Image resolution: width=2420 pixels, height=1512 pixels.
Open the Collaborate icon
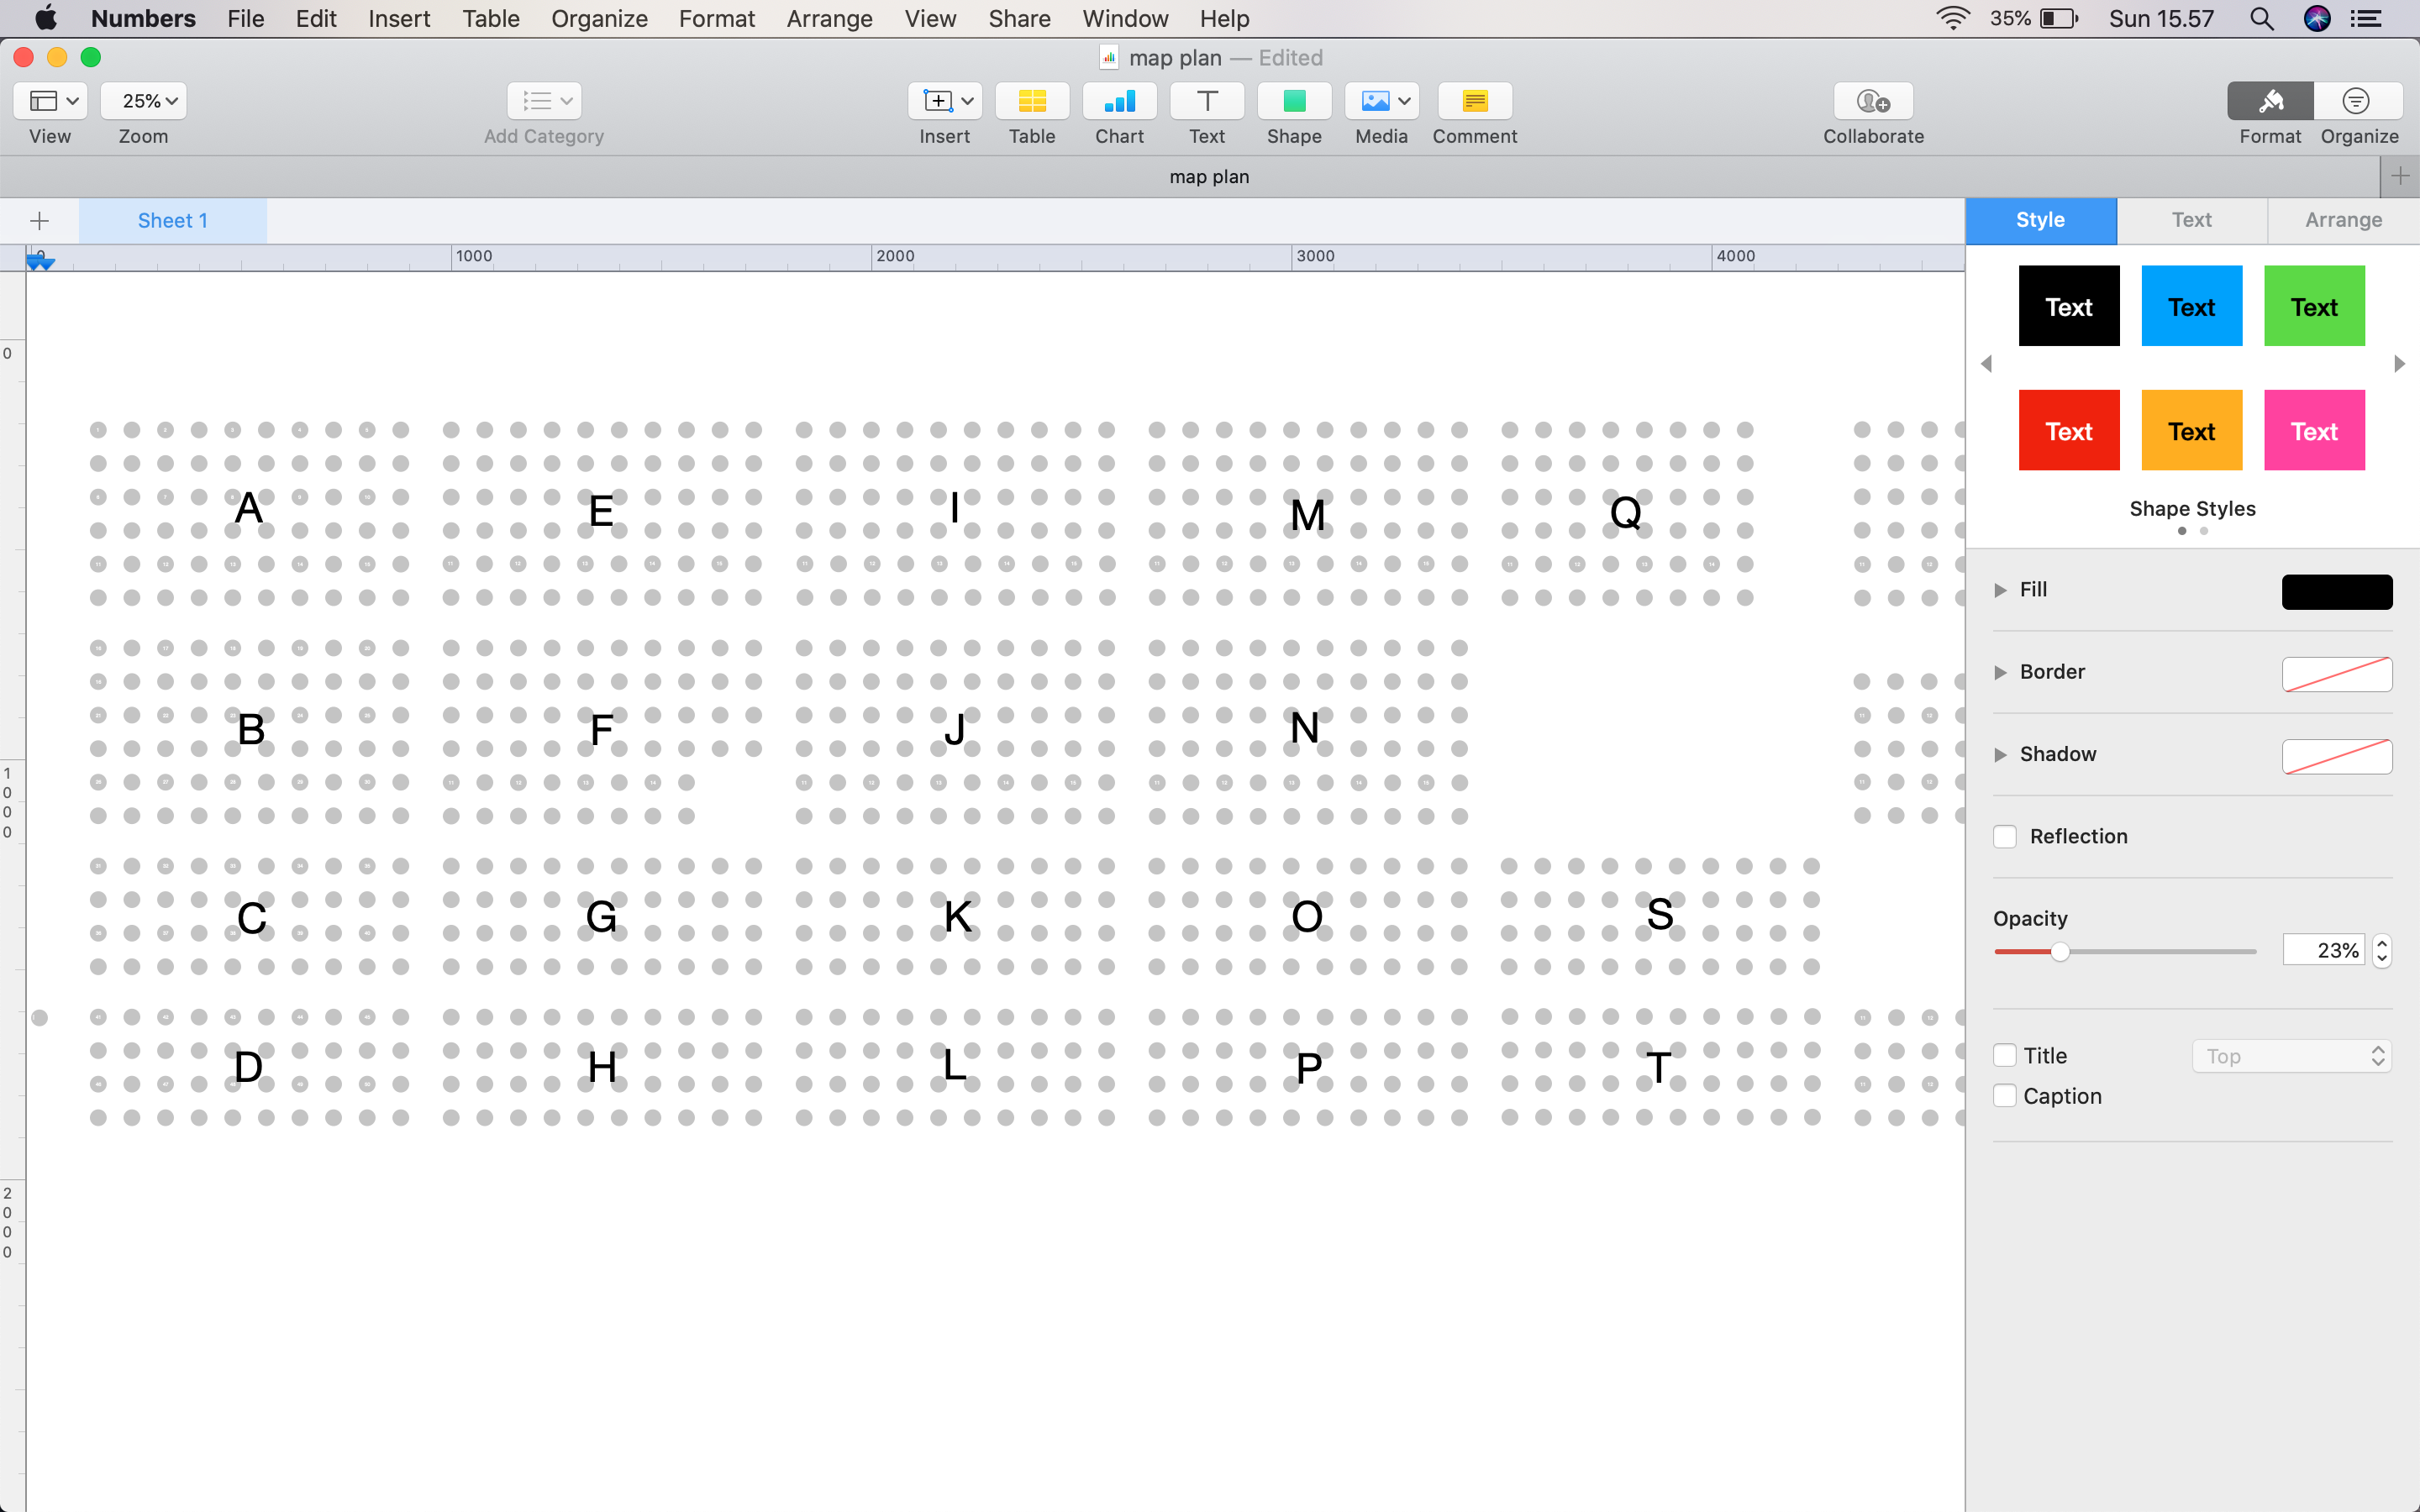click(x=1872, y=101)
